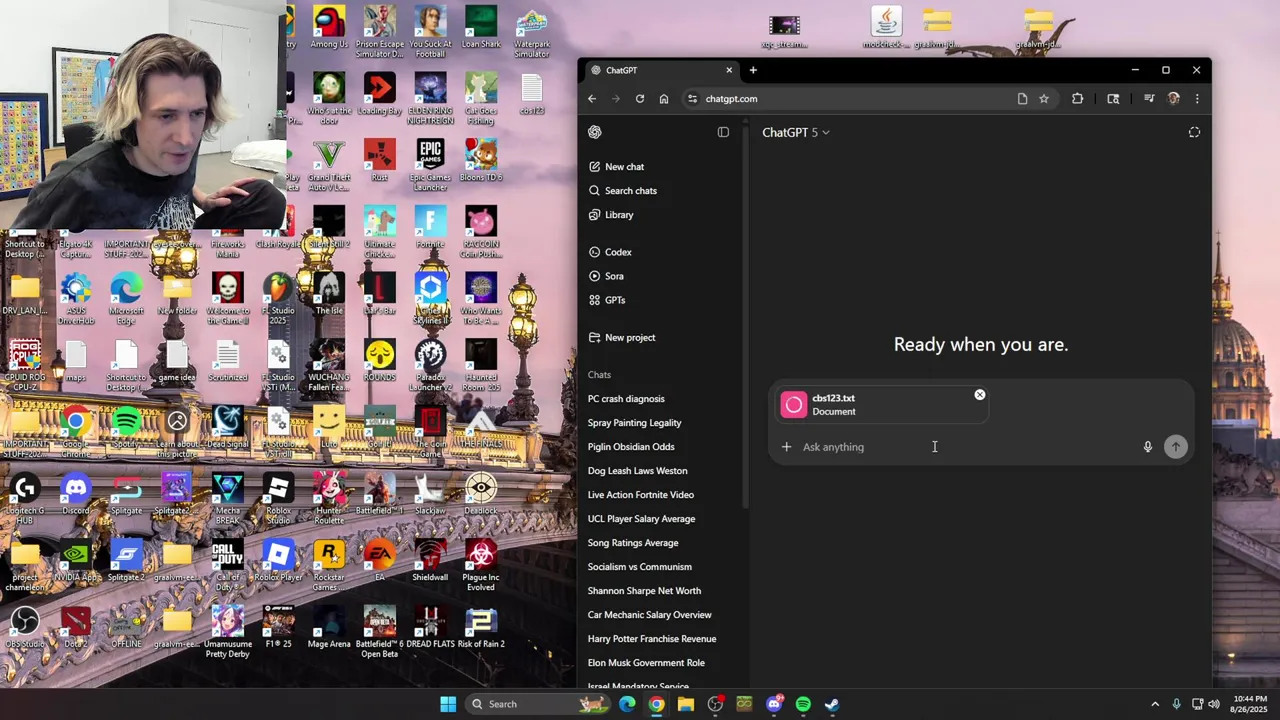This screenshot has width=1280, height=720.
Task: Open Sora from the sidebar
Action: pos(606,276)
